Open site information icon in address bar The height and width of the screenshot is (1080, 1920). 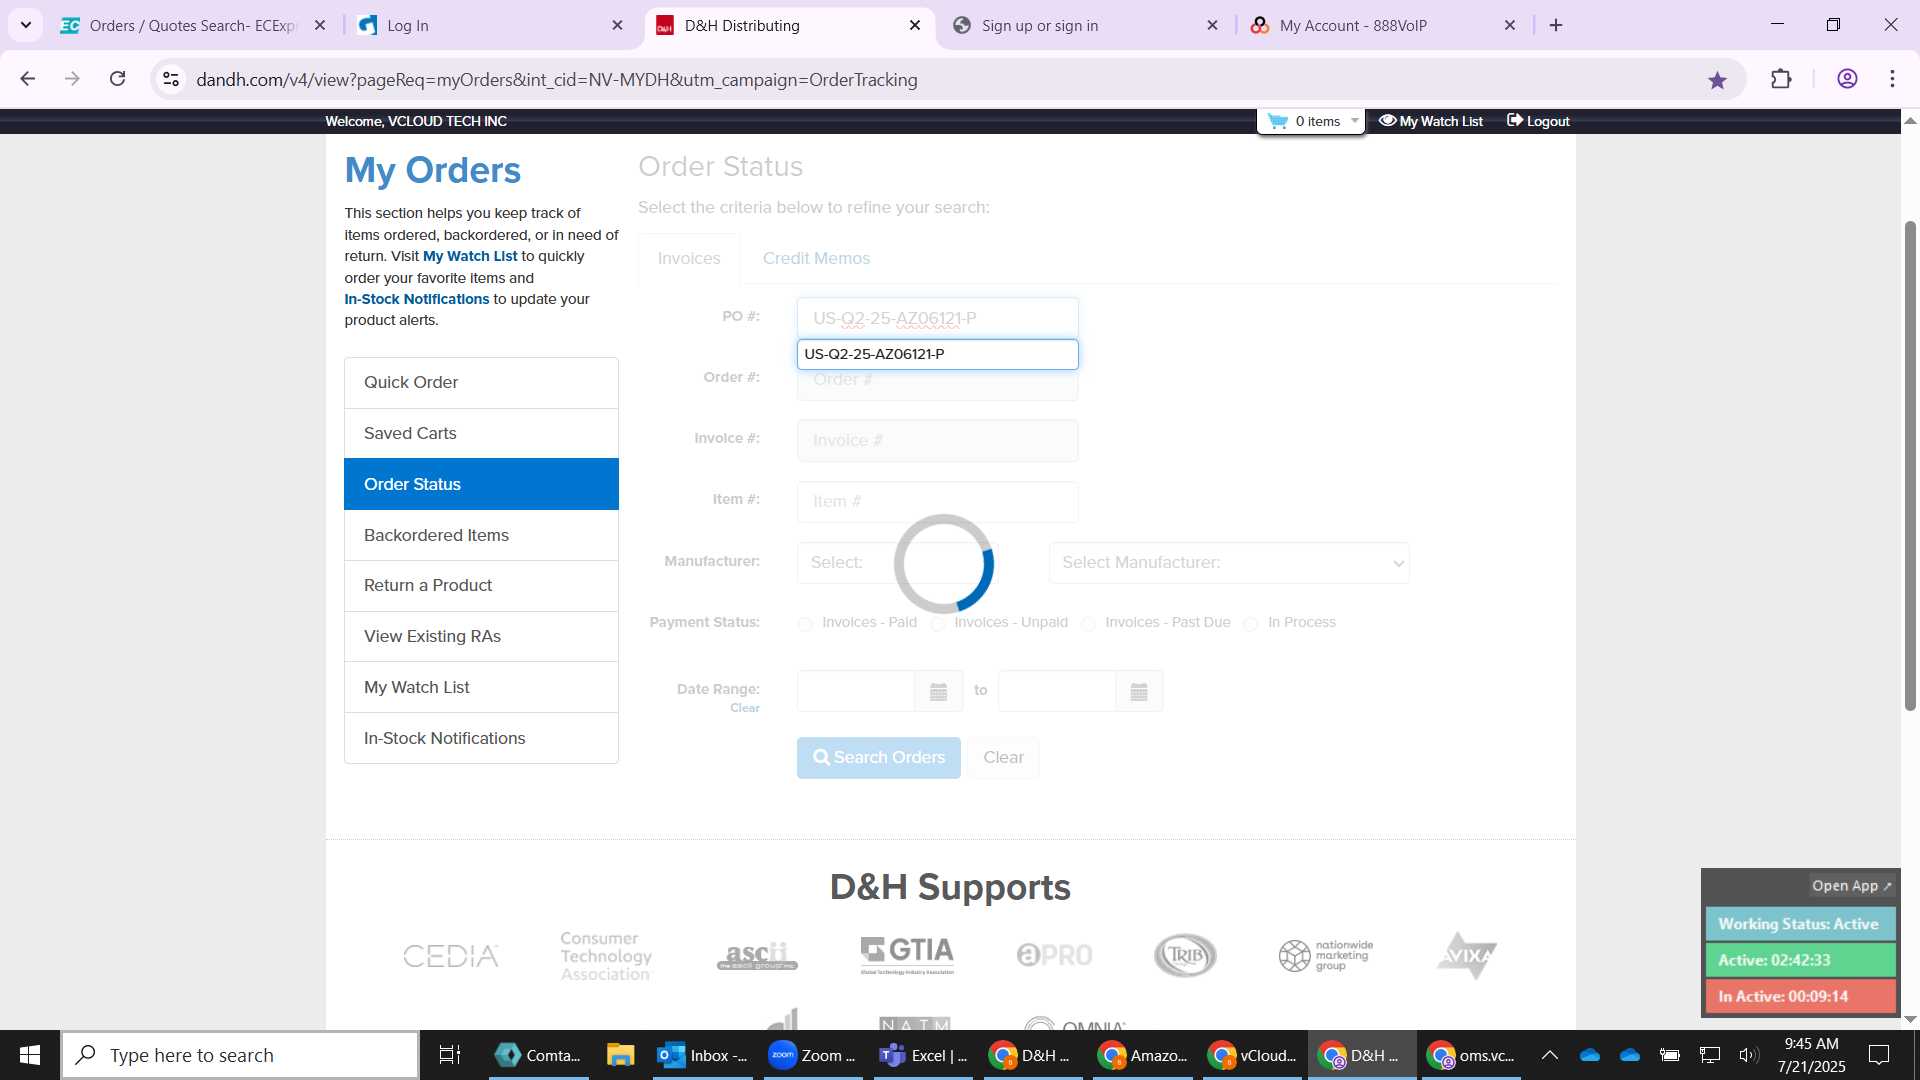171,79
